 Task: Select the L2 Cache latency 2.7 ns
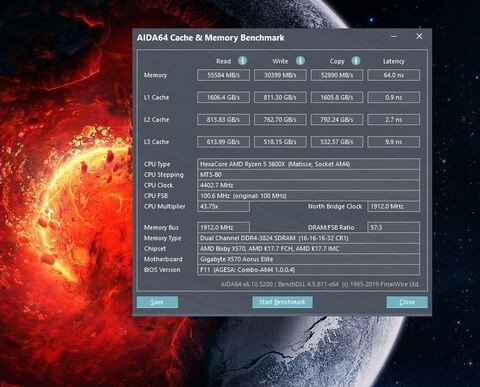(393, 119)
